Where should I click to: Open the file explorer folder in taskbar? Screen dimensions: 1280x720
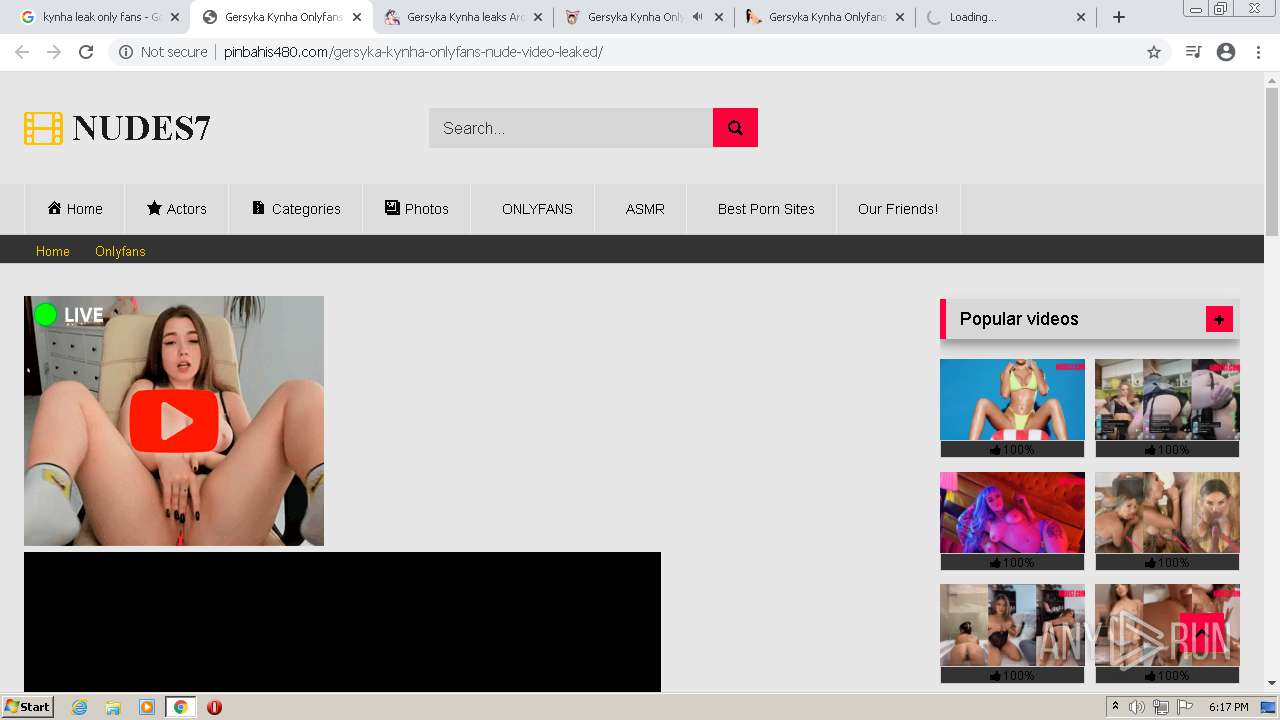[x=113, y=707]
